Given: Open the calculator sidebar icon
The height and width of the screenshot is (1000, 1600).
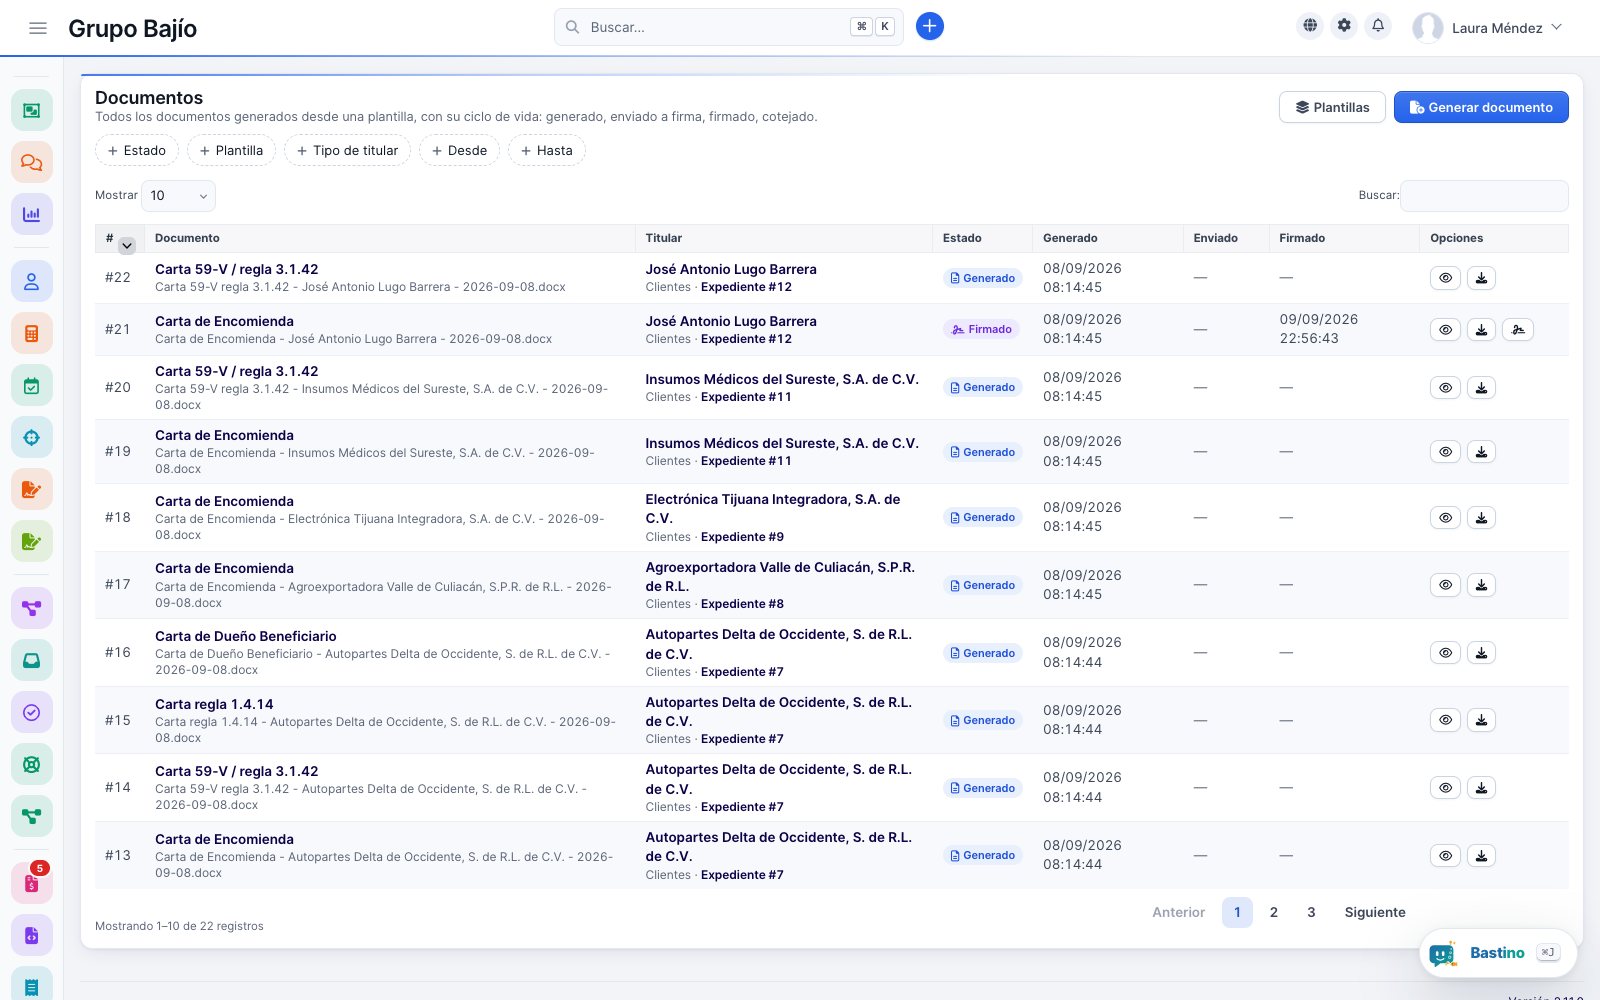Looking at the screenshot, I should pos(32,333).
